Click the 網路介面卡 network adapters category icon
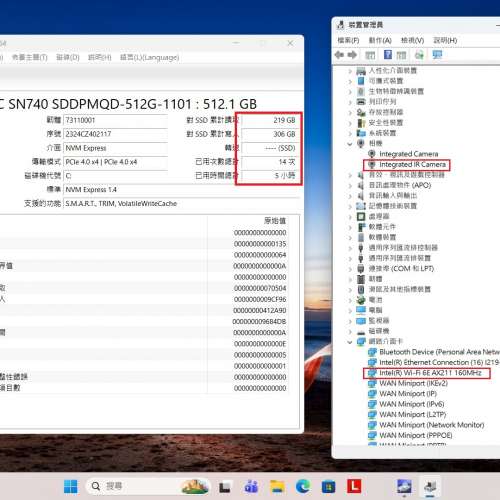 [x=361, y=341]
